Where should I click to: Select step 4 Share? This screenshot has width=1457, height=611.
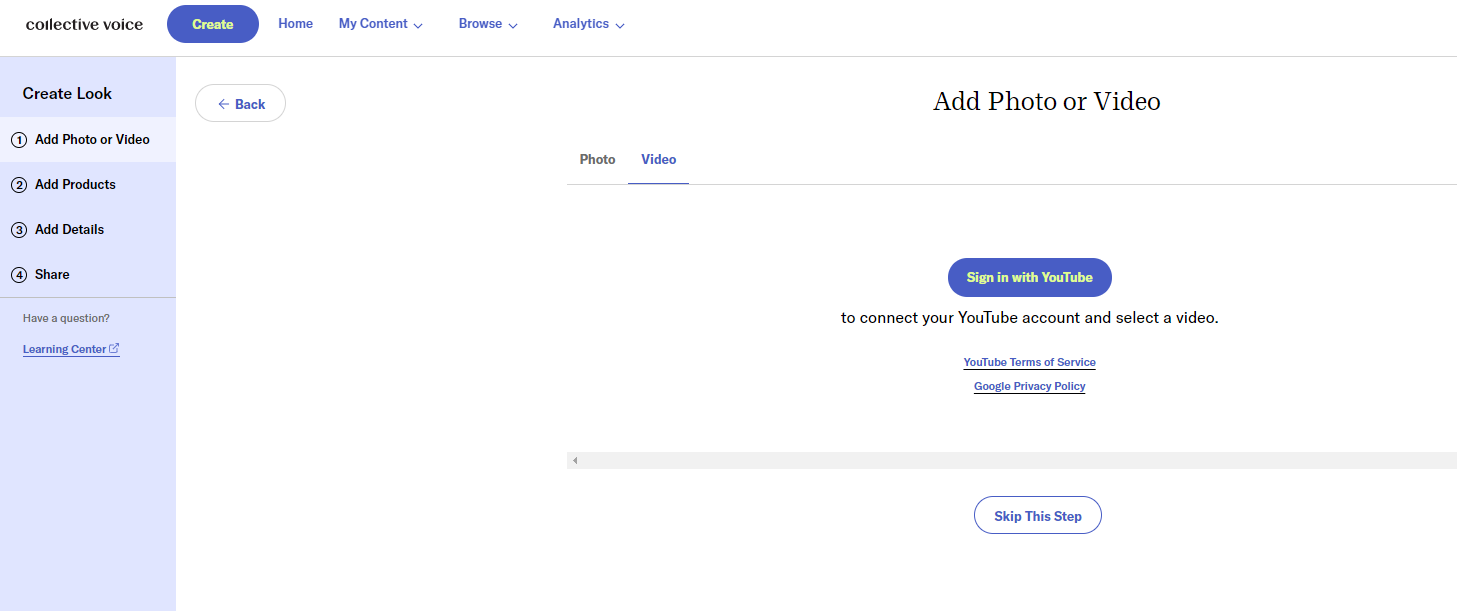click(88, 275)
